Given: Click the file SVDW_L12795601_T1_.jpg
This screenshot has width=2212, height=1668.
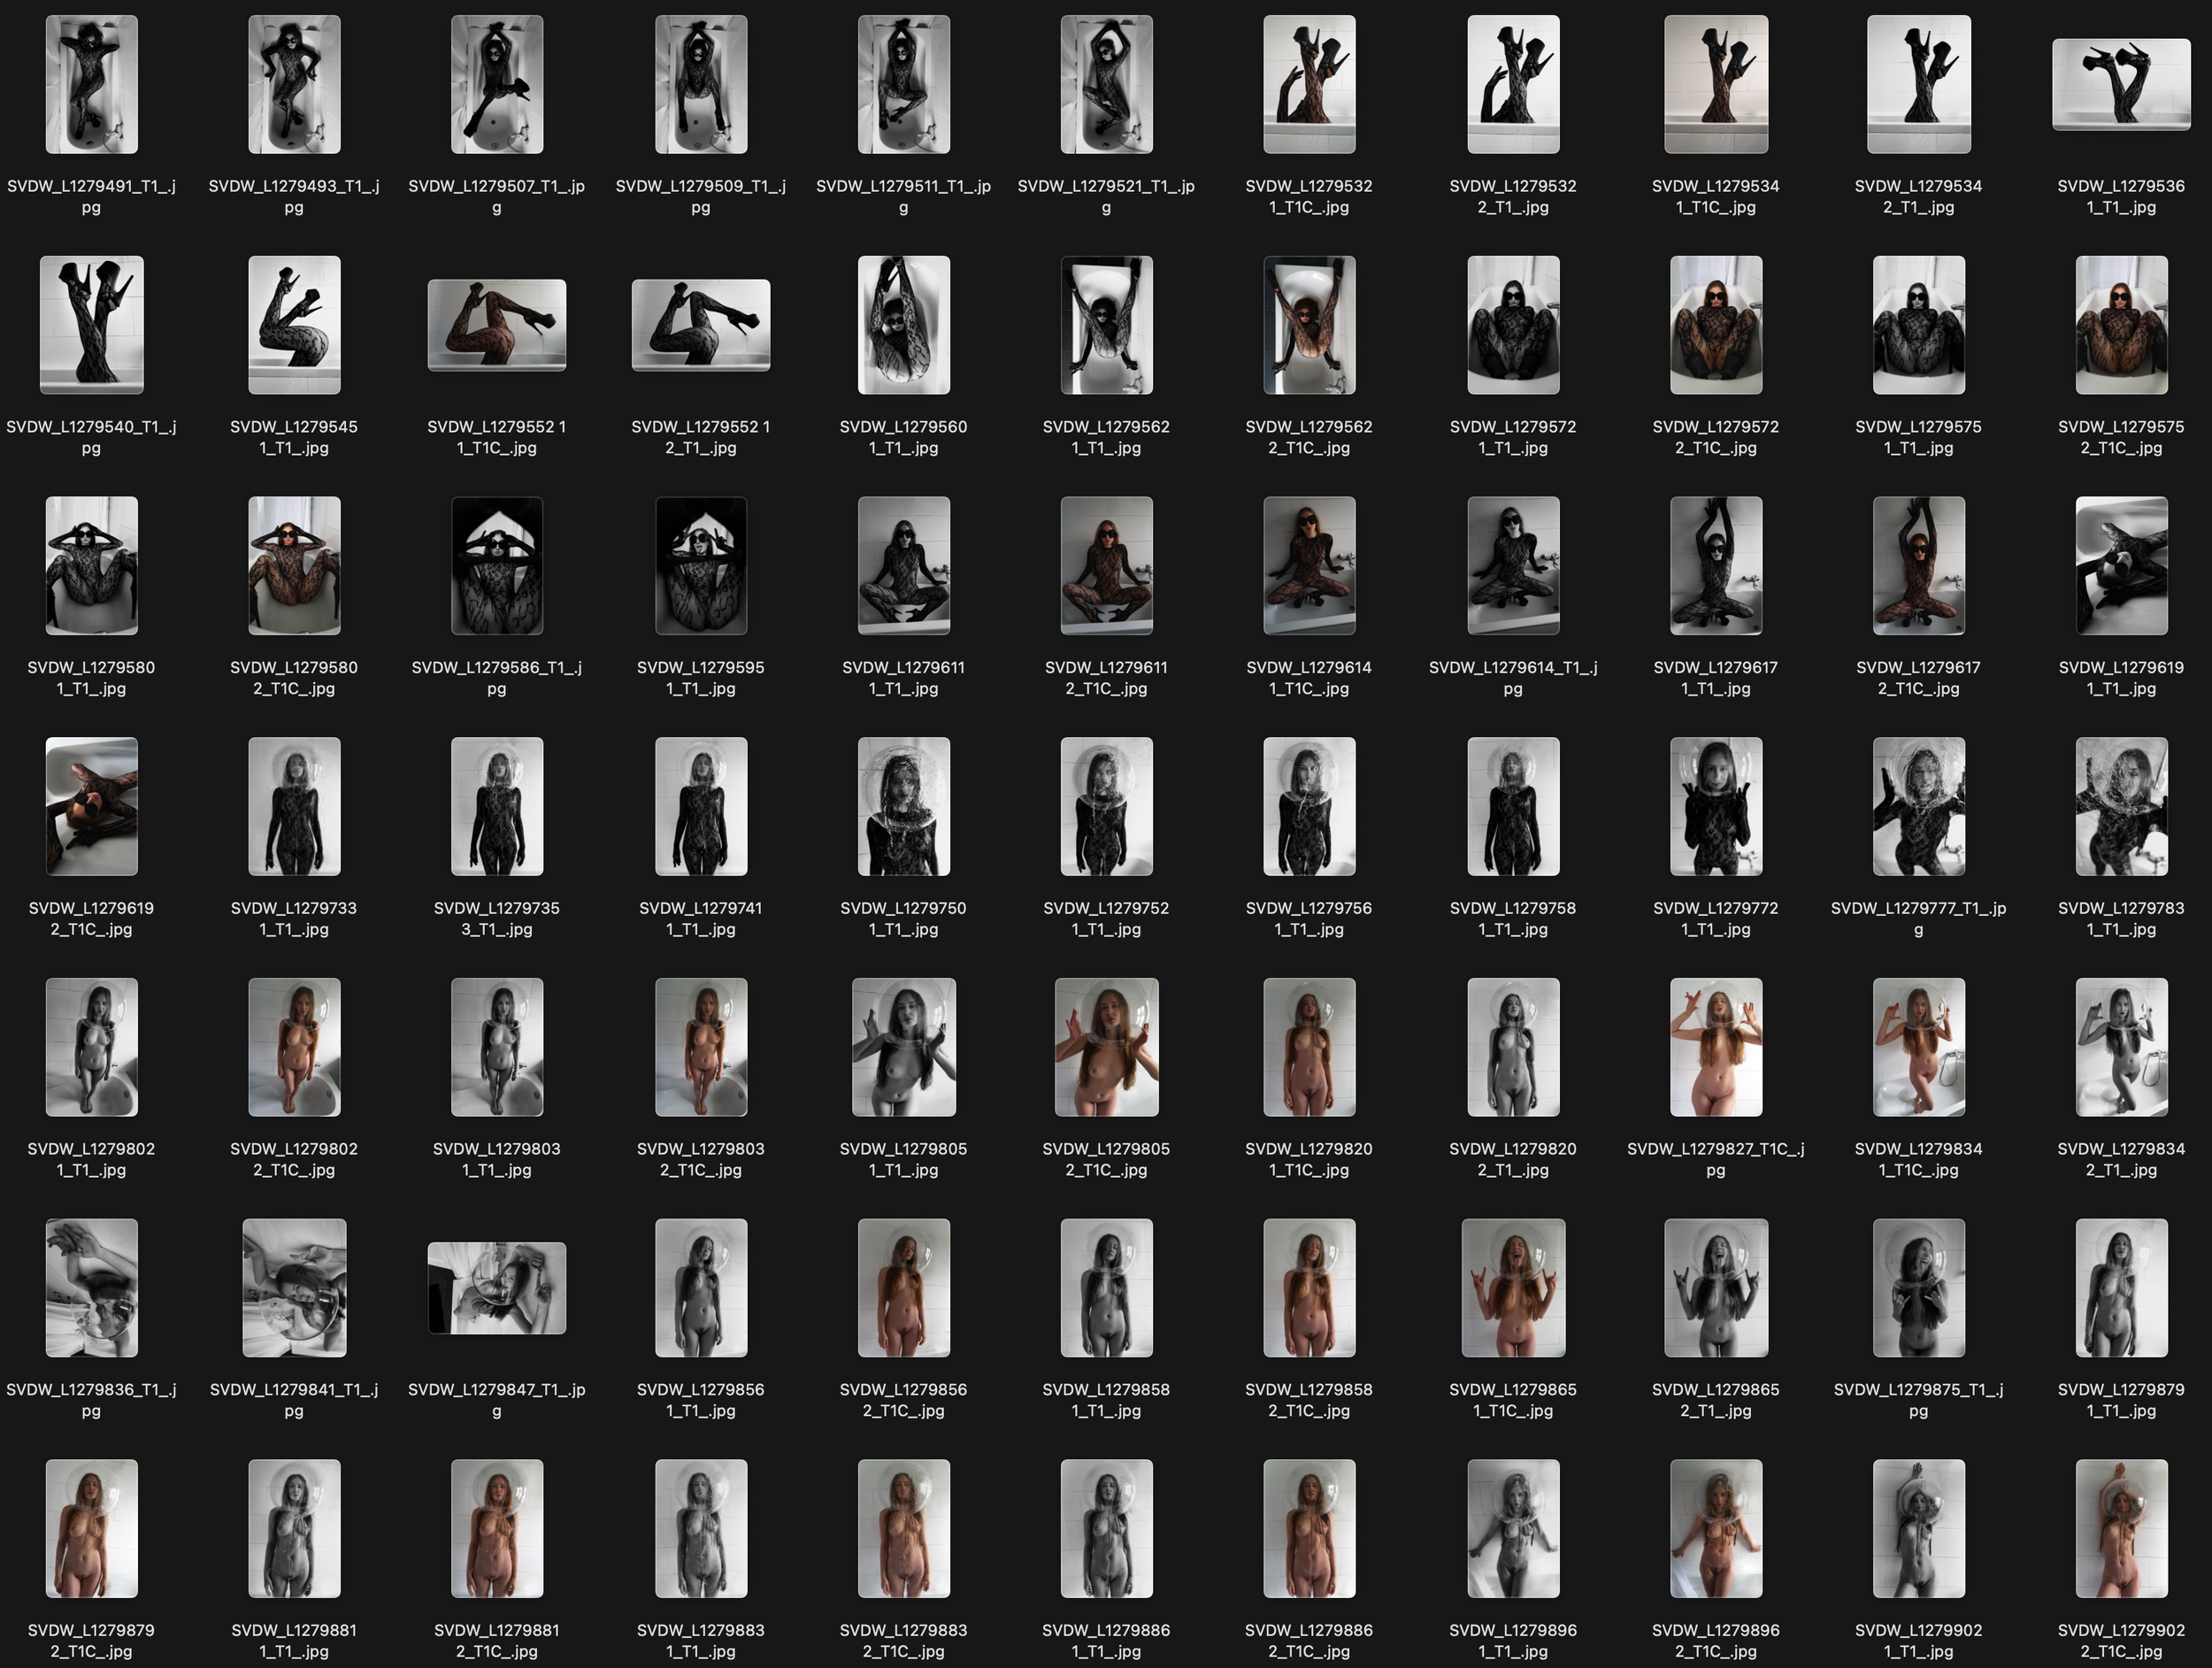Looking at the screenshot, I should tap(903, 325).
